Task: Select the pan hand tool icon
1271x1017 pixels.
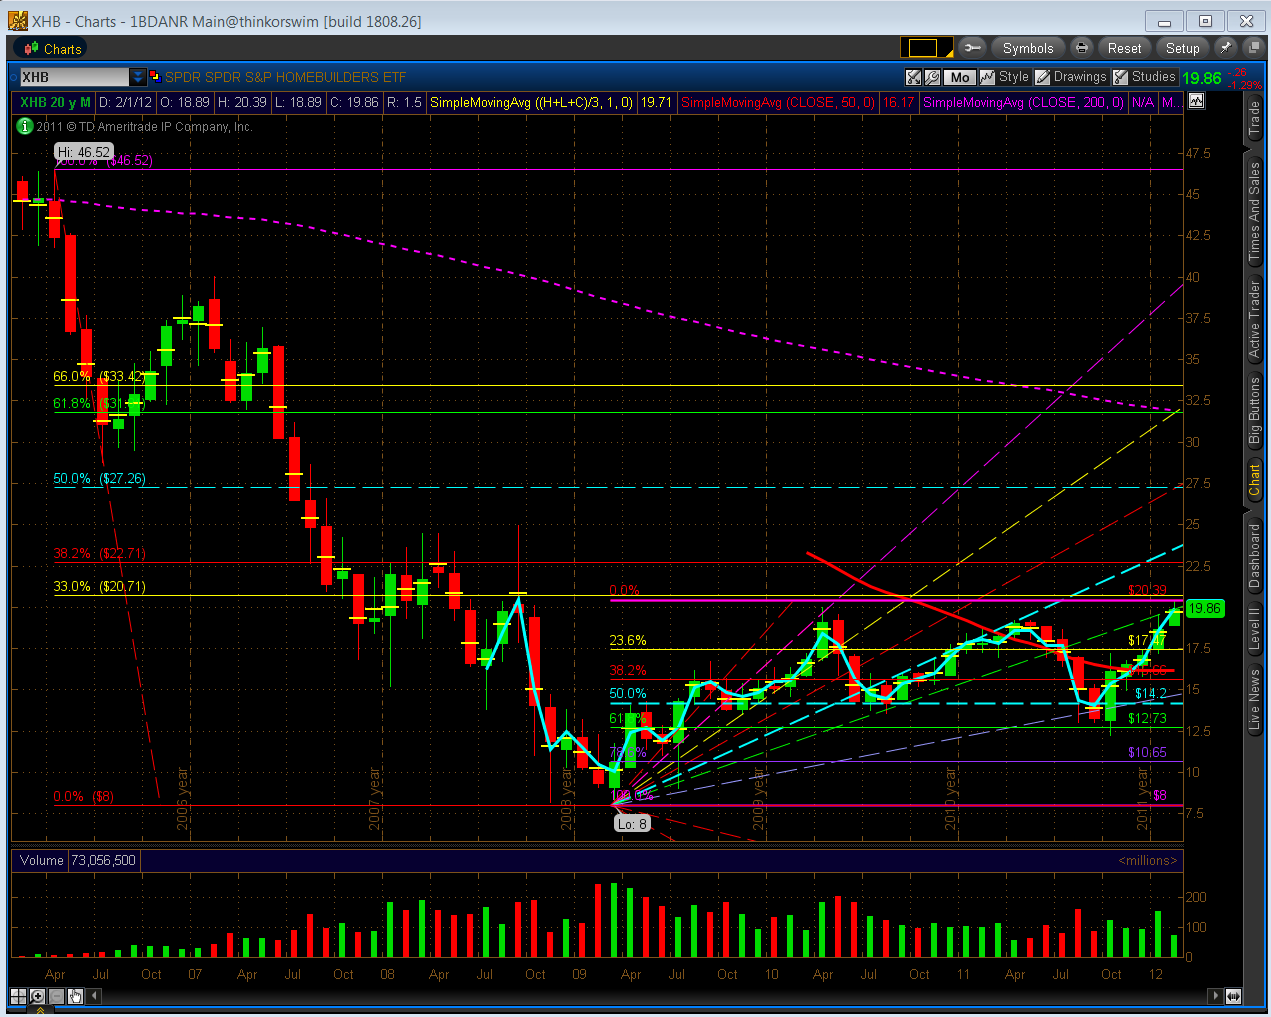Action: pyautogui.click(x=75, y=996)
